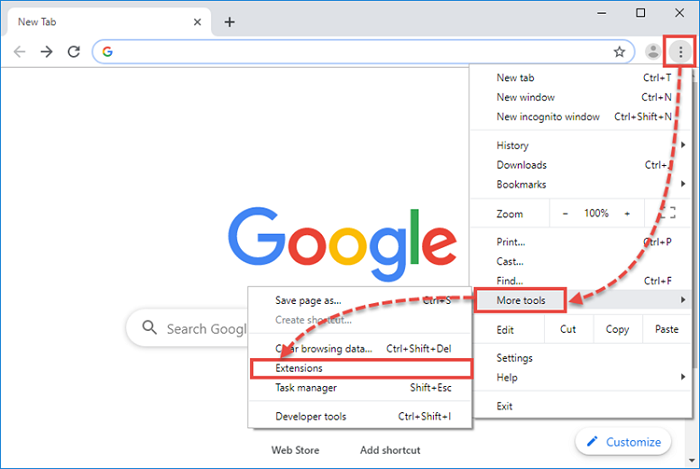Select New tab from the menu
The height and width of the screenshot is (469, 700).
pos(580,78)
